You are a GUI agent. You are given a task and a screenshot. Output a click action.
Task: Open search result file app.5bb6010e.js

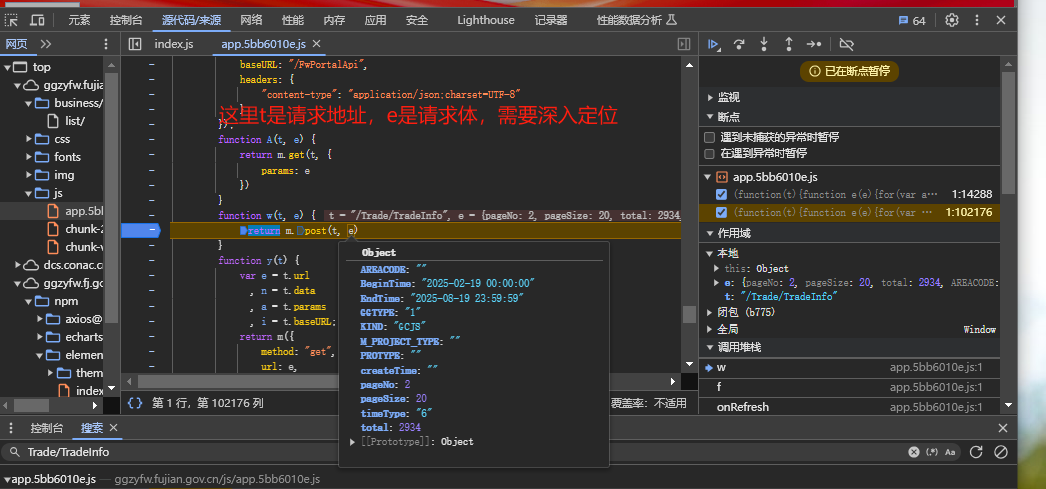pyautogui.click(x=53, y=480)
